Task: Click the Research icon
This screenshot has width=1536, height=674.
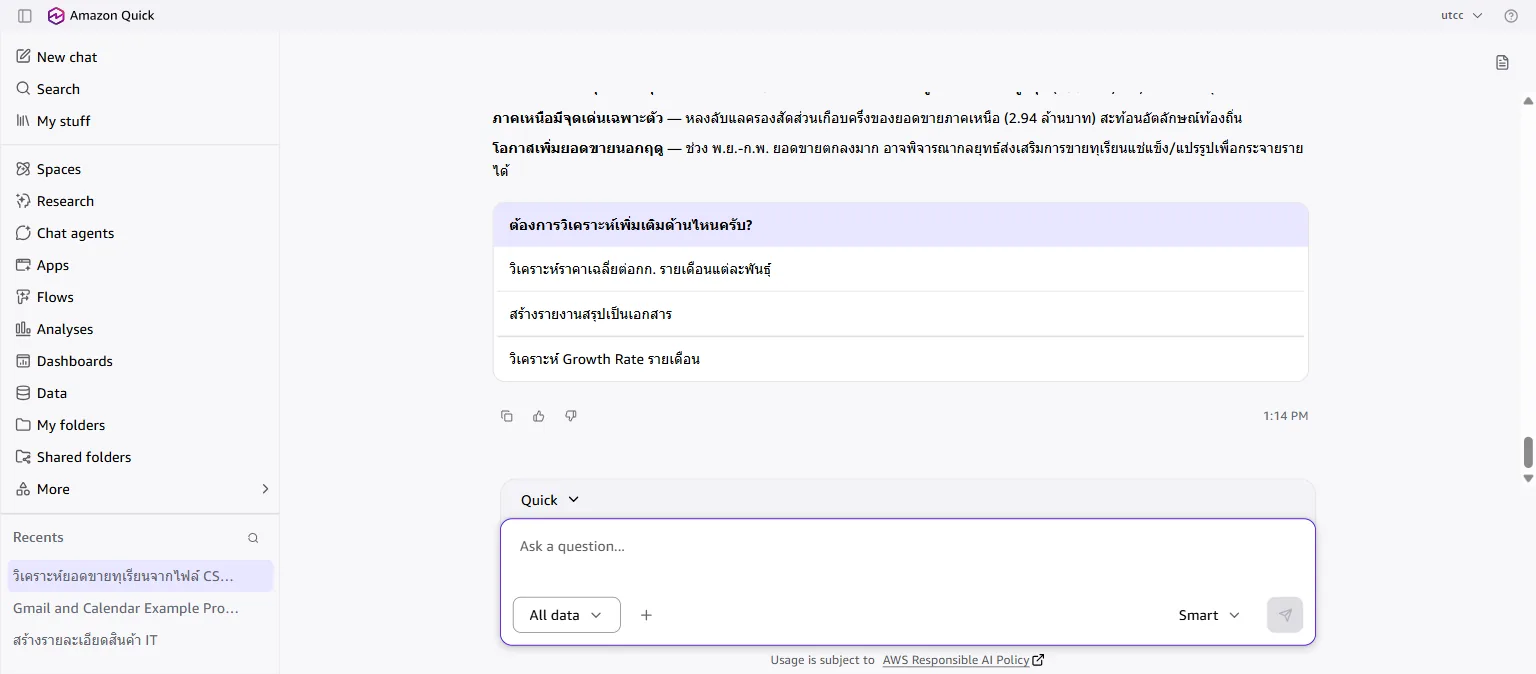Action: [x=23, y=201]
